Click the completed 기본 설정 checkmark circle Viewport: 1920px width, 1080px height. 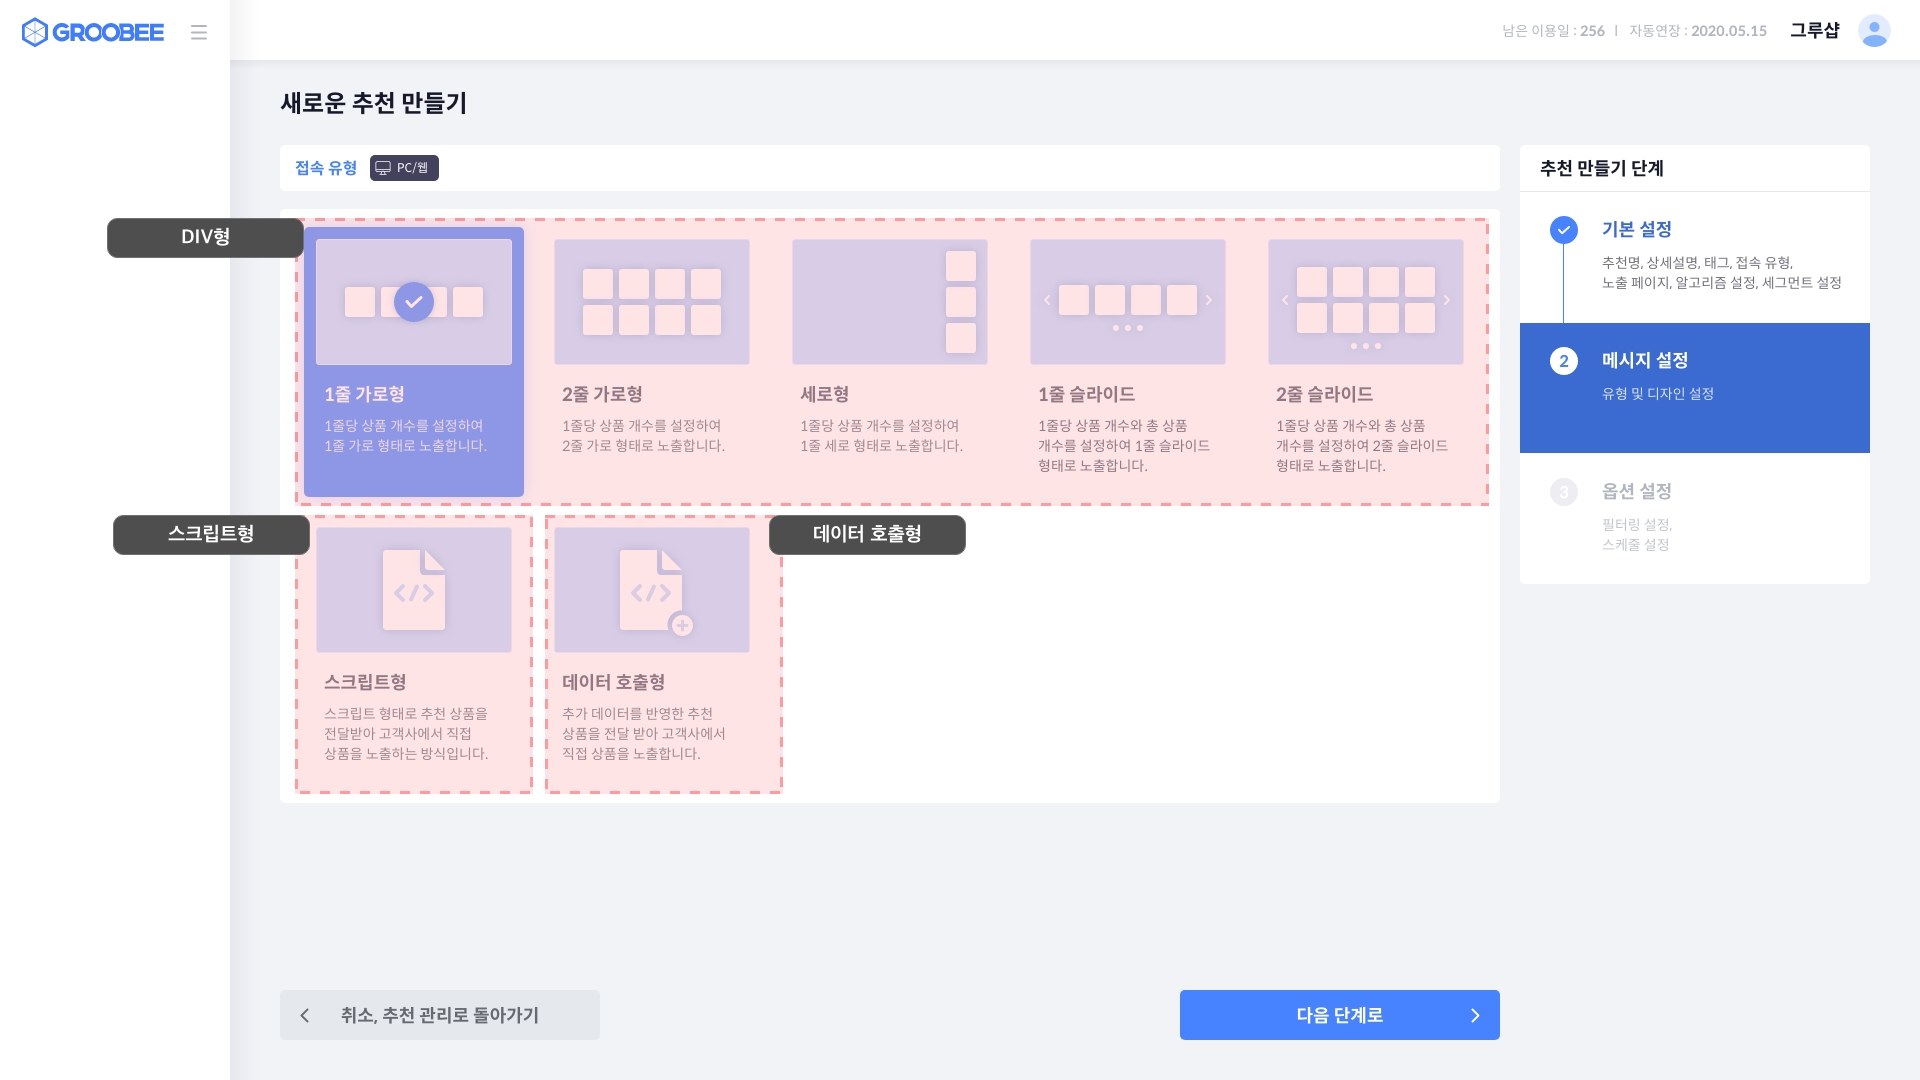click(1563, 230)
